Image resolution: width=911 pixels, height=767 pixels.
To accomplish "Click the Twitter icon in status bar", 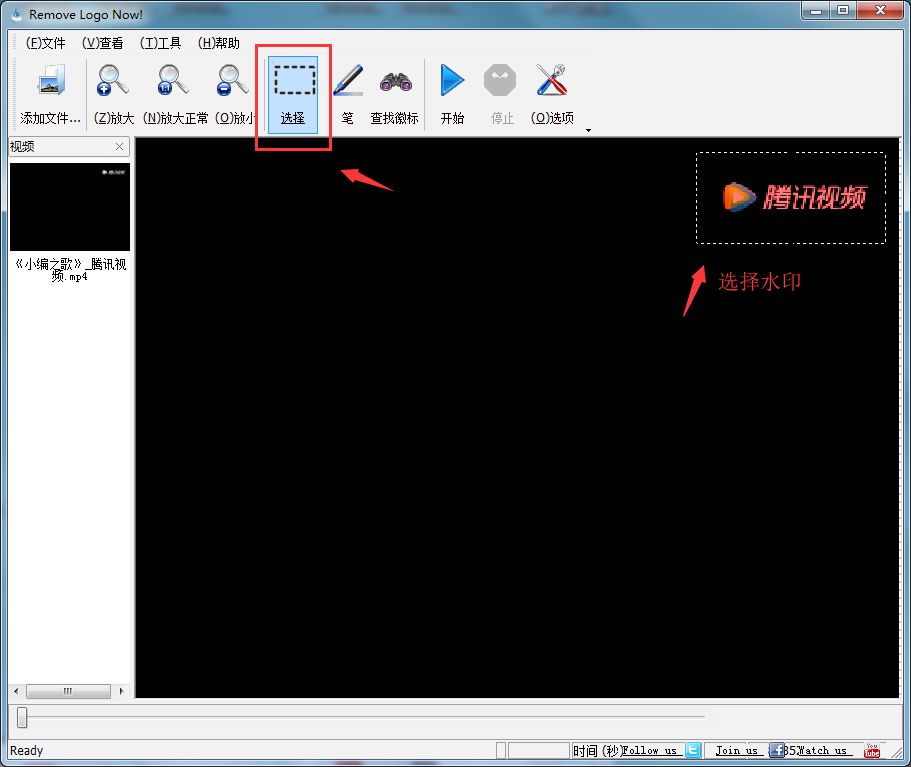I will pyautogui.click(x=693, y=751).
